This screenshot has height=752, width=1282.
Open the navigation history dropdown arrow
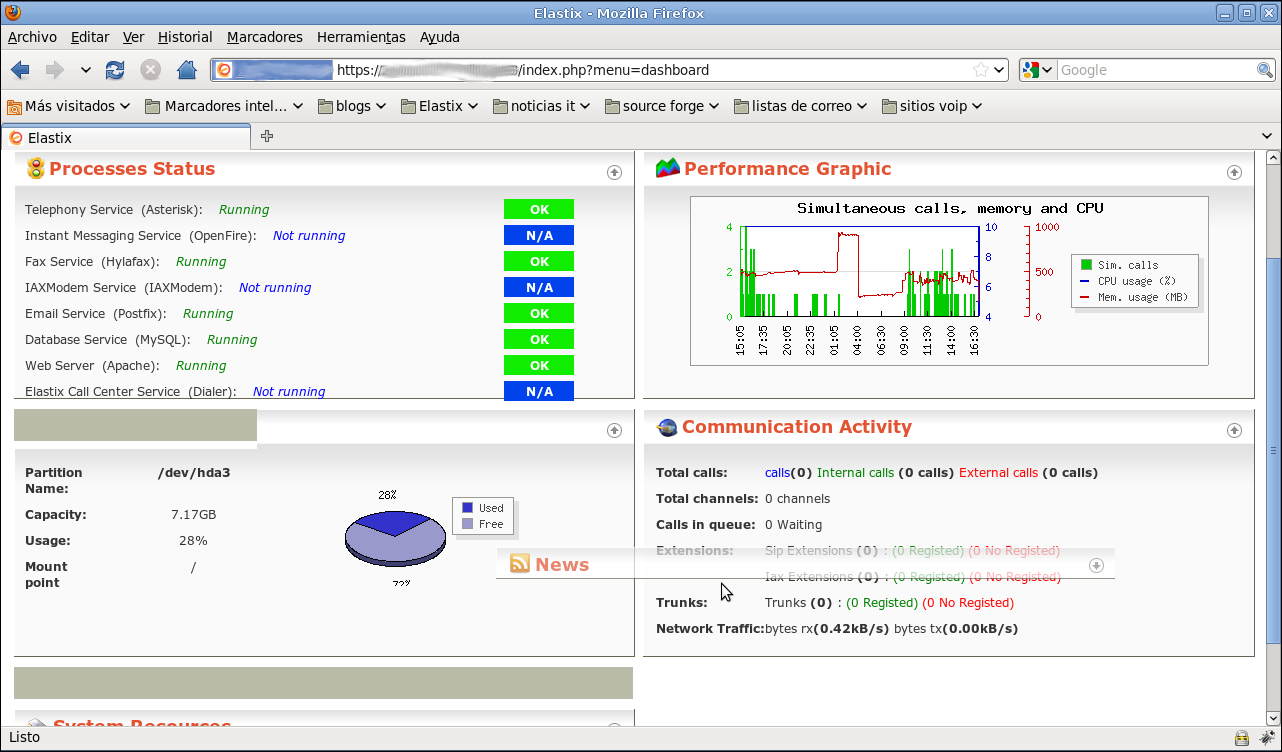click(86, 70)
